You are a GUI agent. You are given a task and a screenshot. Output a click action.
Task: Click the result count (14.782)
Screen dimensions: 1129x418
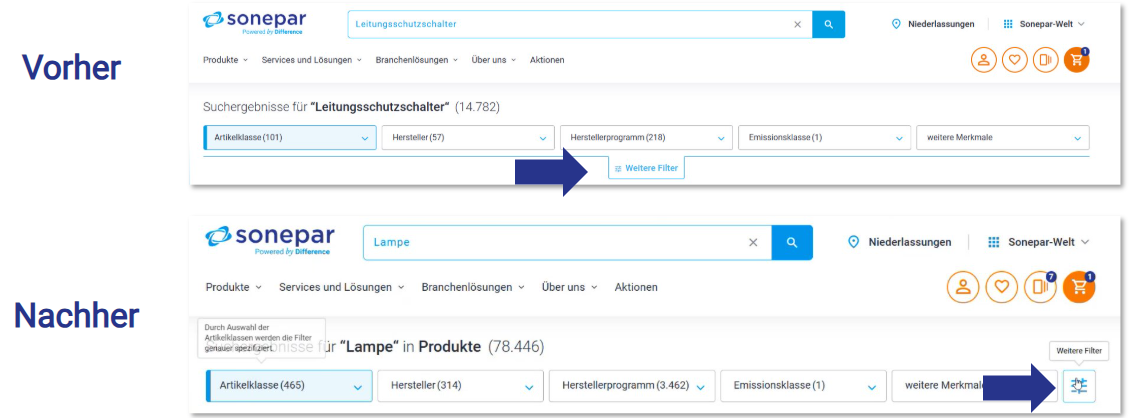point(478,107)
